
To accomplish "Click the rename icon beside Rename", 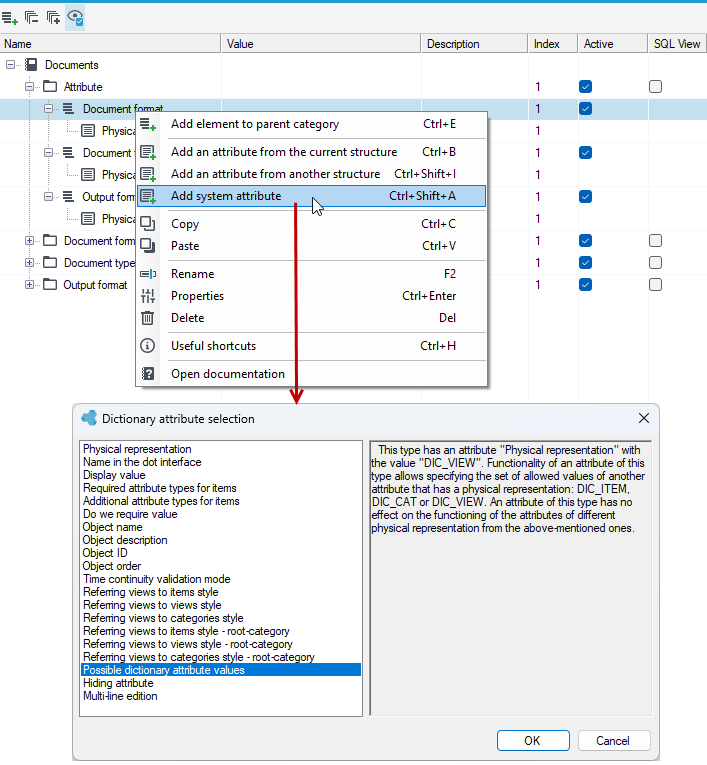I will (147, 274).
